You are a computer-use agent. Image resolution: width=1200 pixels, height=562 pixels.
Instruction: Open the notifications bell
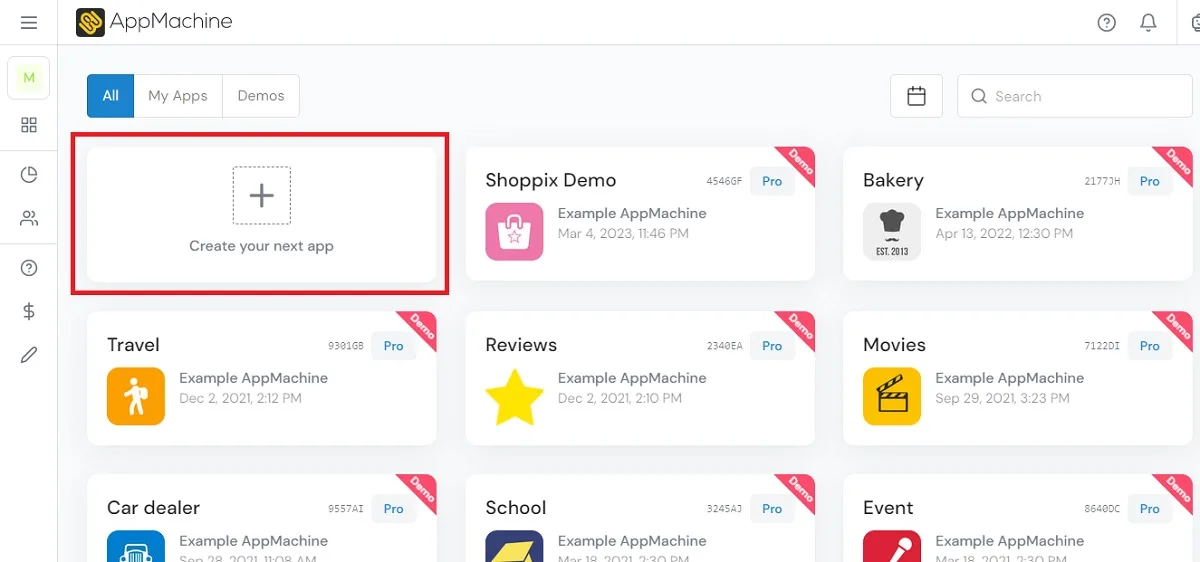[x=1148, y=23]
